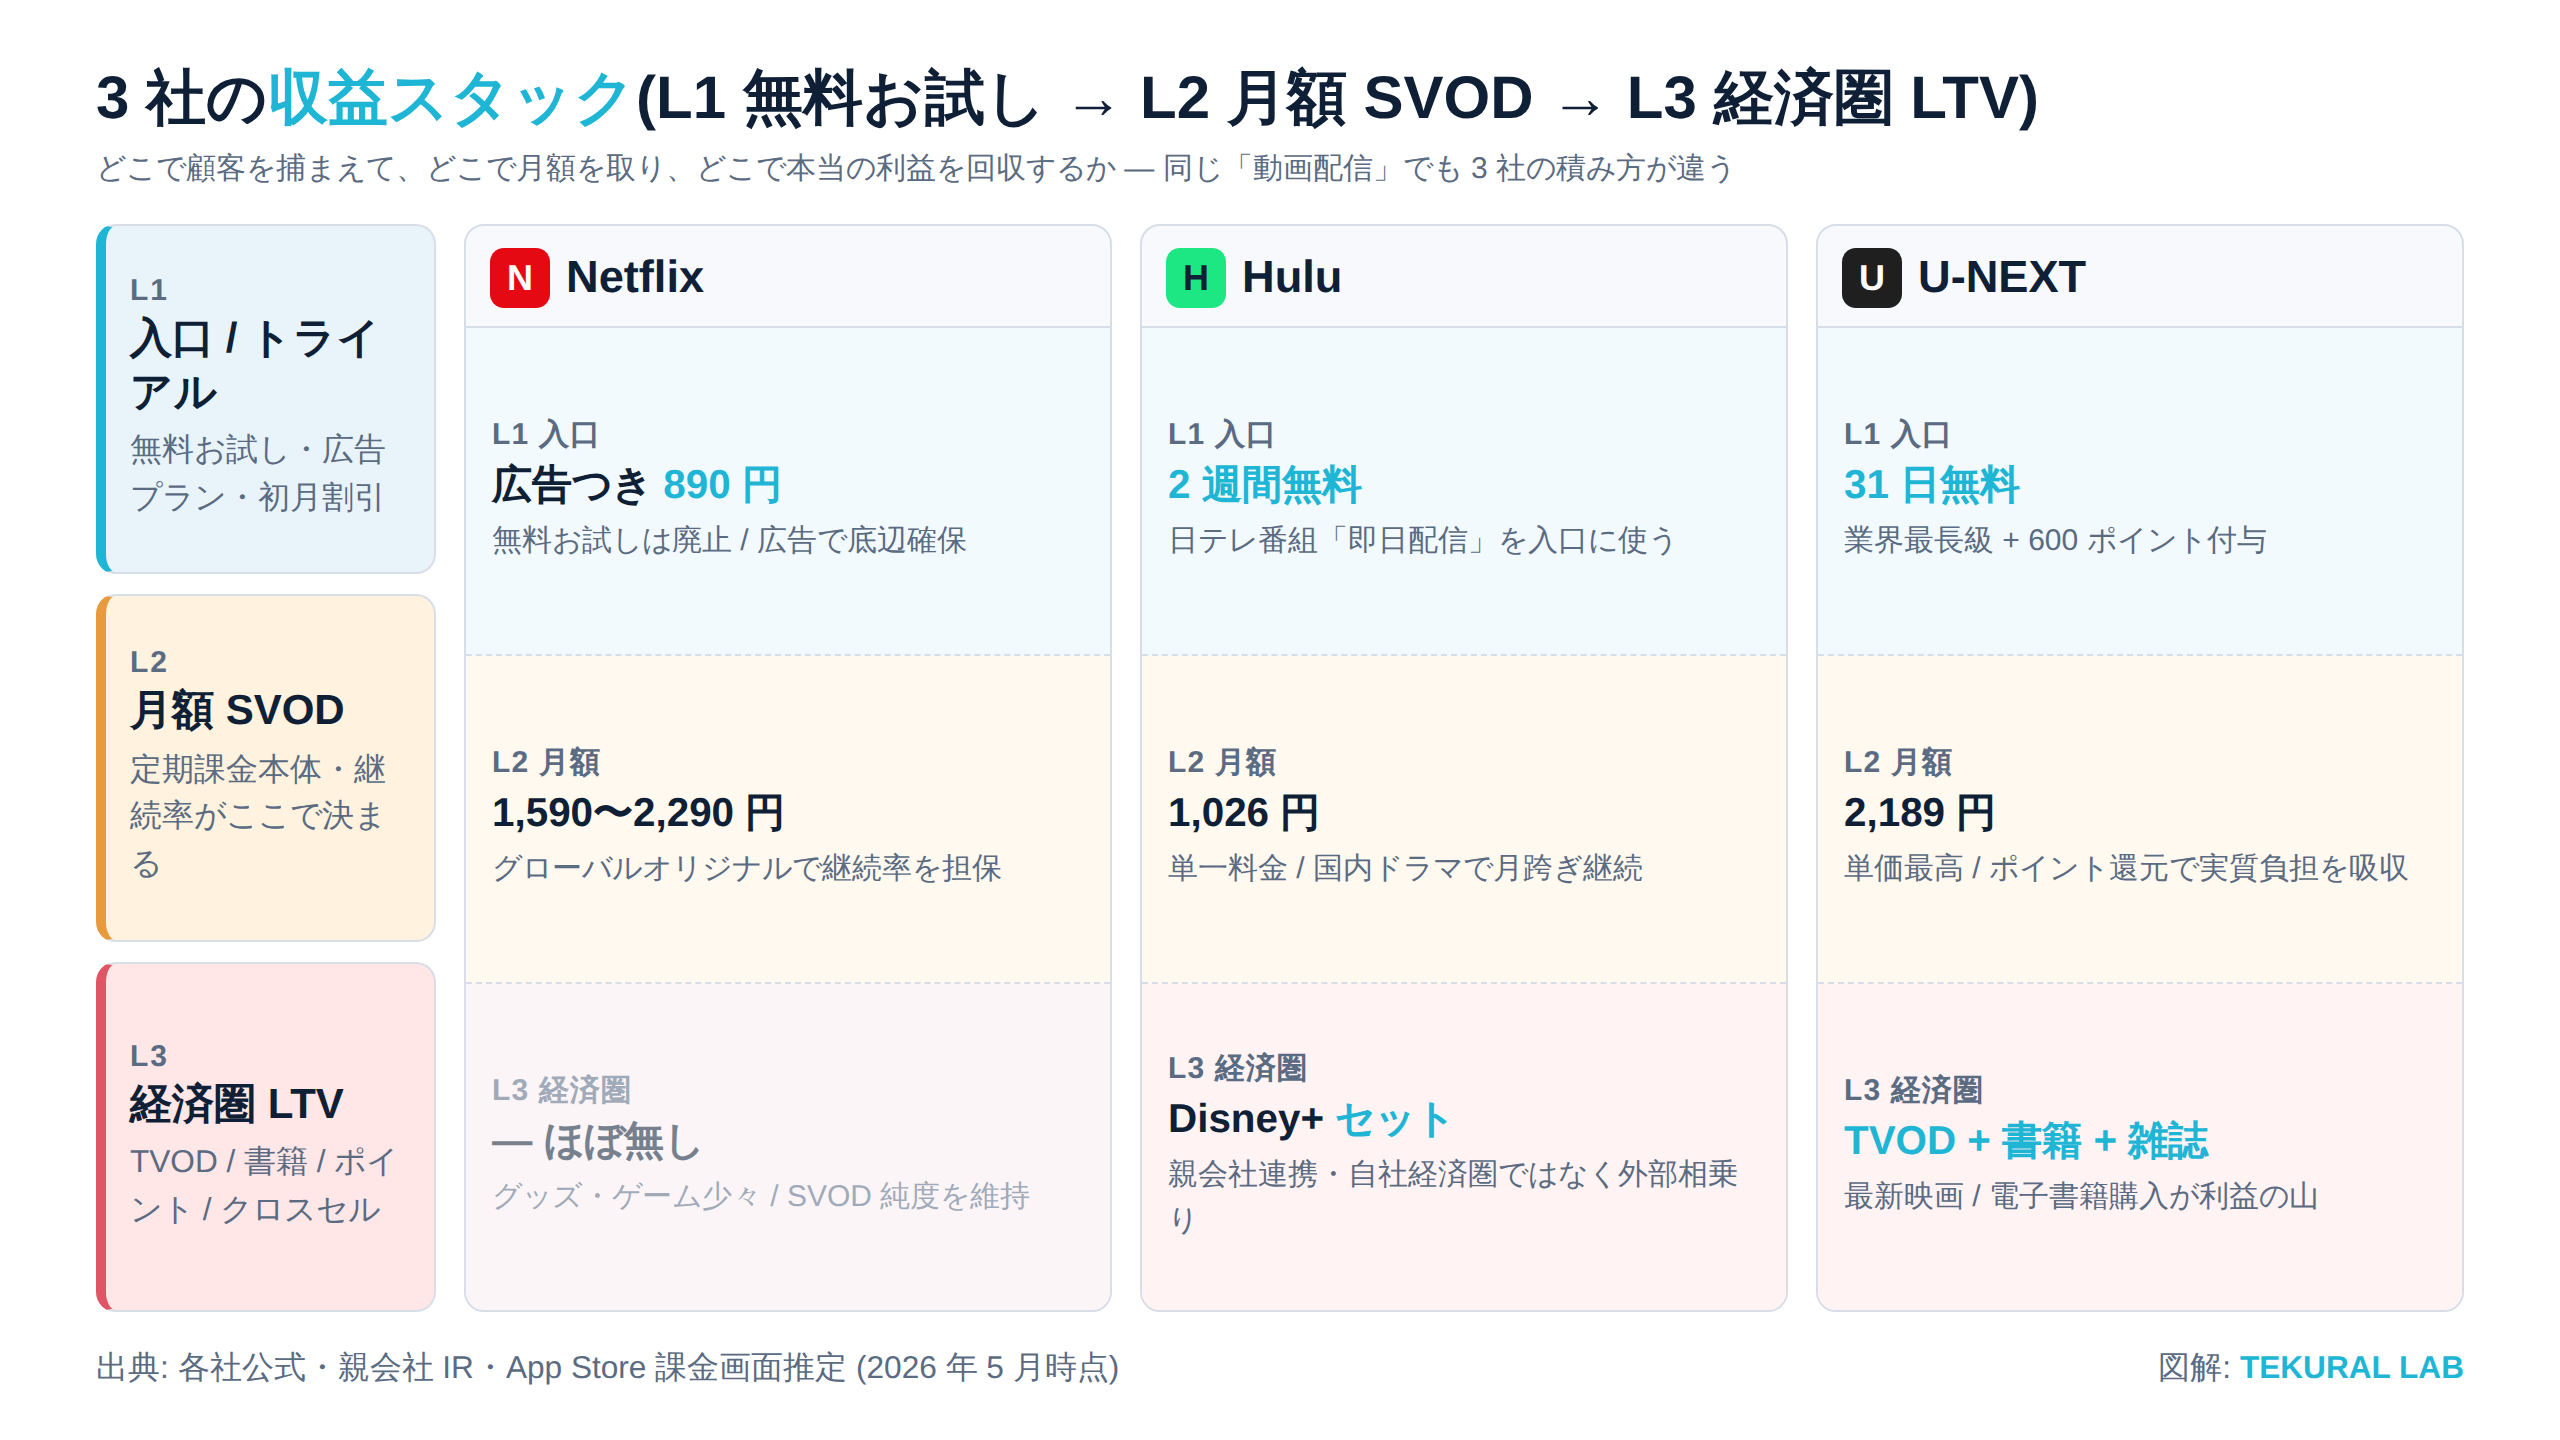Click Netflix's greyed — ほぼ無し value
2560x1440 pixels.
click(x=596, y=1142)
